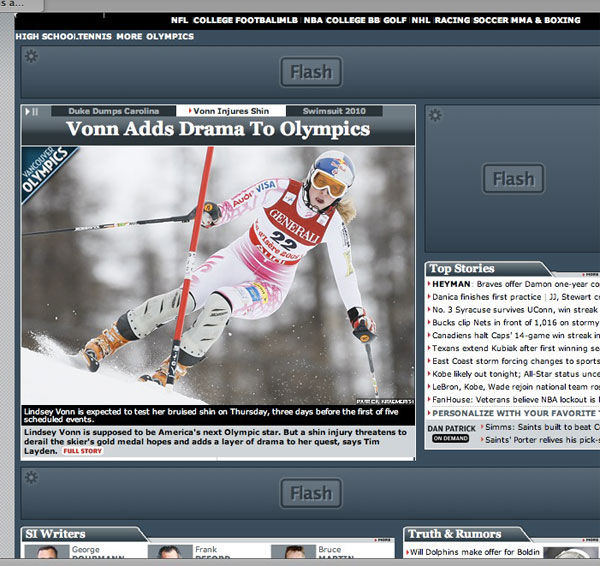
Task: Open LeBron, Kobe, Wade rejoin national team story
Action: tap(514, 387)
